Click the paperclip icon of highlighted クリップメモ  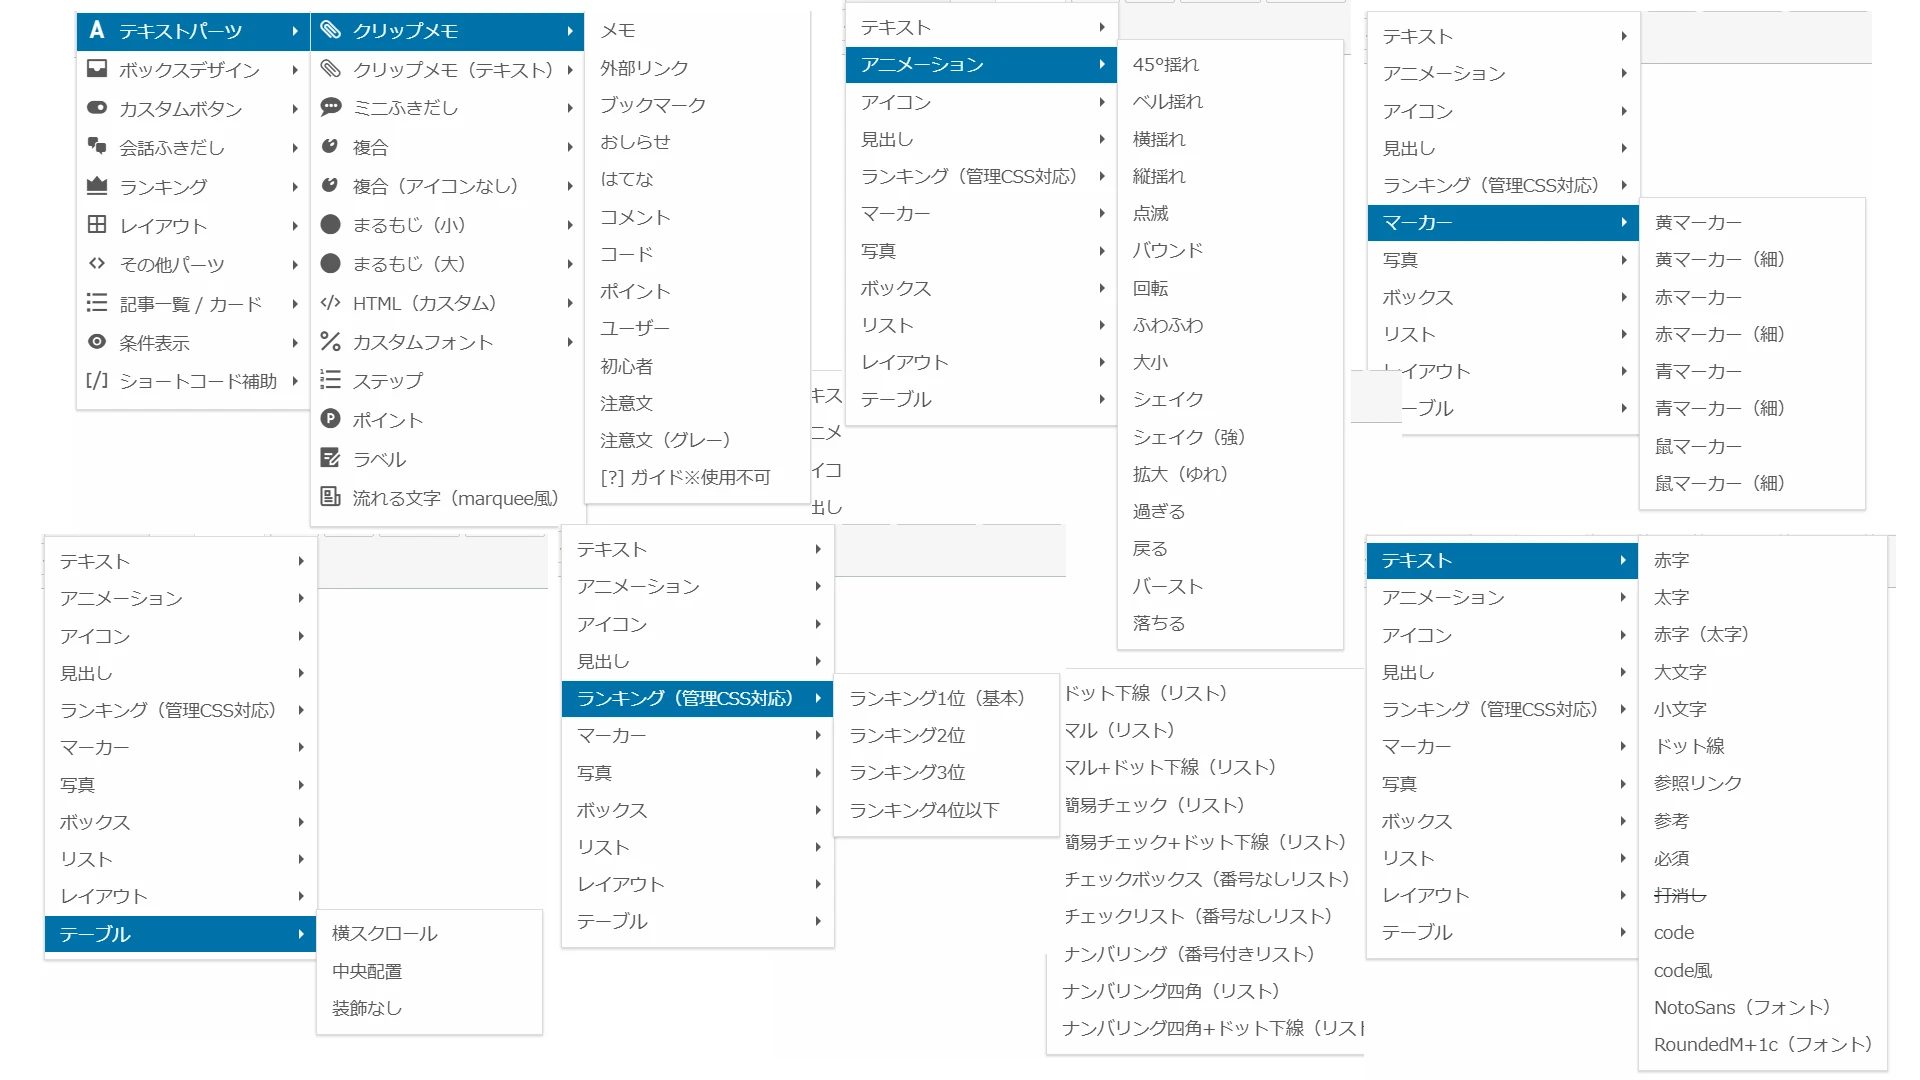[330, 30]
